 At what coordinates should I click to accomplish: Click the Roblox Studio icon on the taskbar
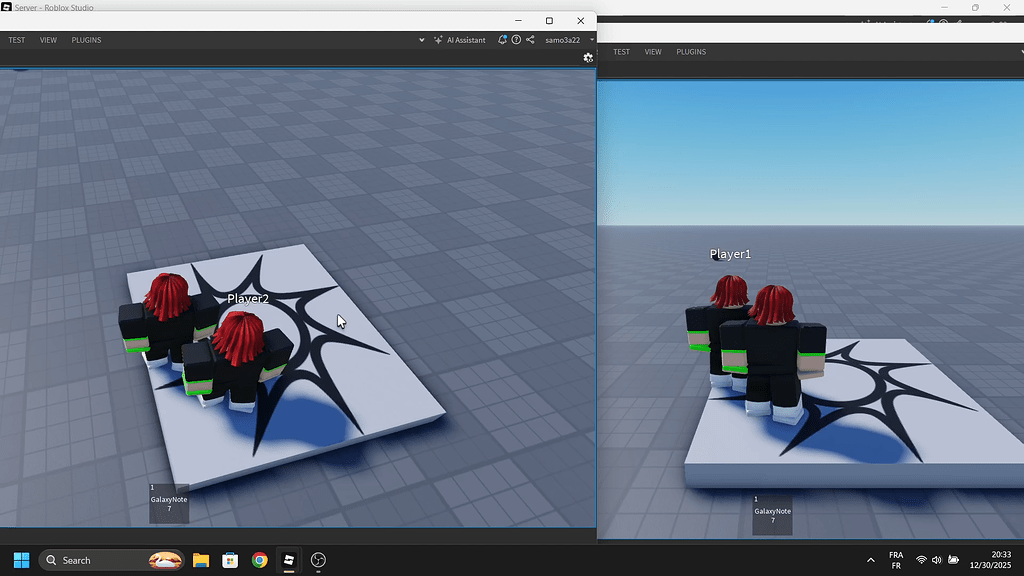[289, 560]
